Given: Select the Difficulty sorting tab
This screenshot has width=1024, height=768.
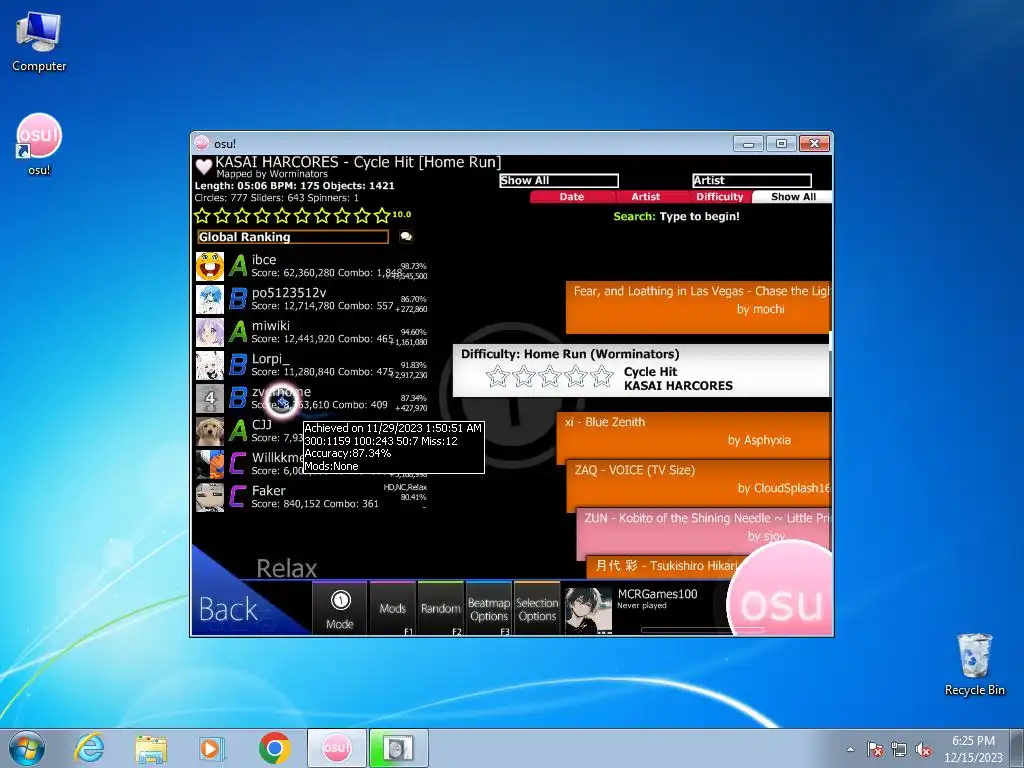Looking at the screenshot, I should click(720, 197).
